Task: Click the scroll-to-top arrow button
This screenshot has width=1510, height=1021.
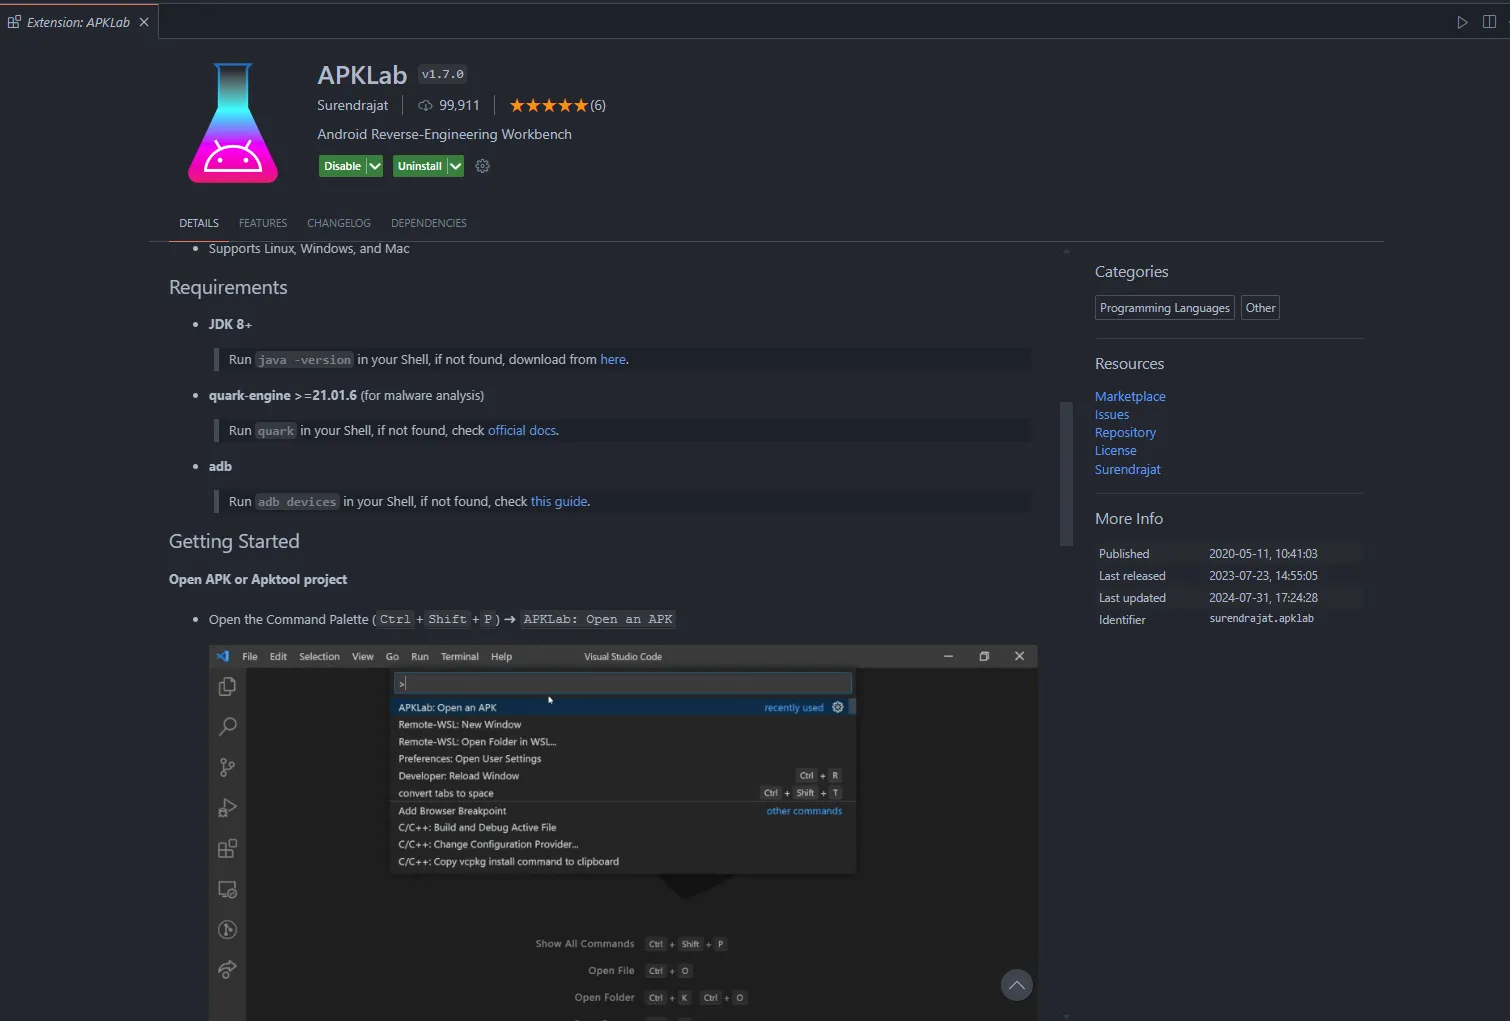Action: [x=1016, y=985]
